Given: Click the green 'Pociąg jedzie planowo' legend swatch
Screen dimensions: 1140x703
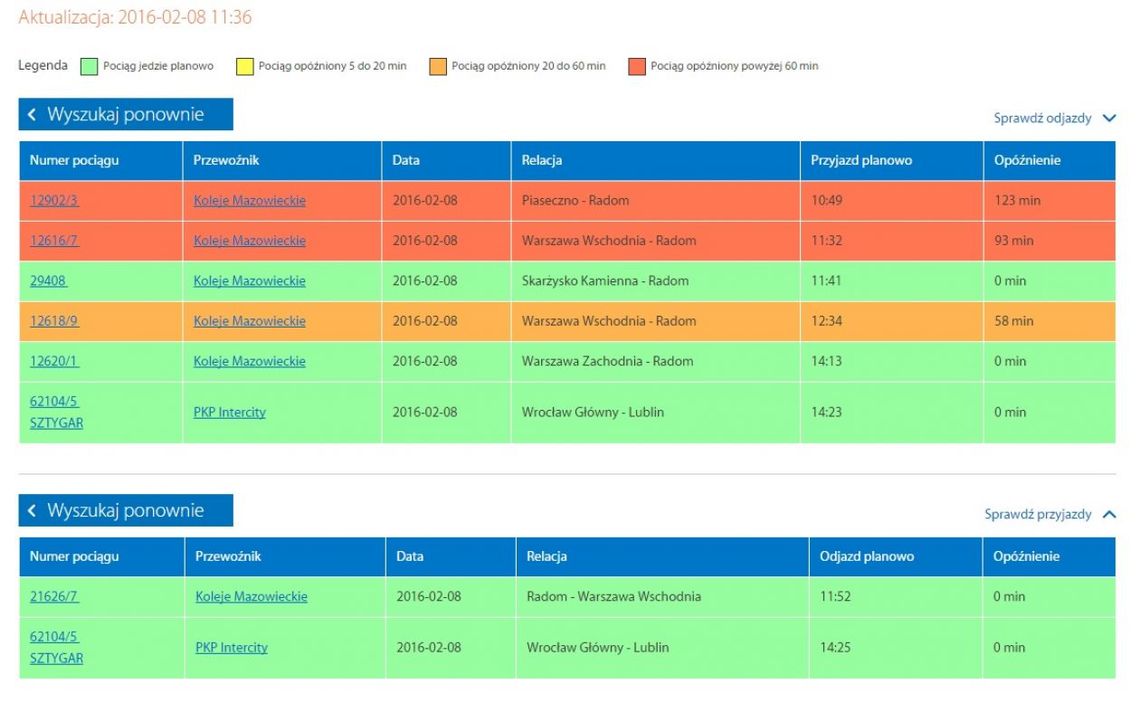Looking at the screenshot, I should (x=88, y=67).
